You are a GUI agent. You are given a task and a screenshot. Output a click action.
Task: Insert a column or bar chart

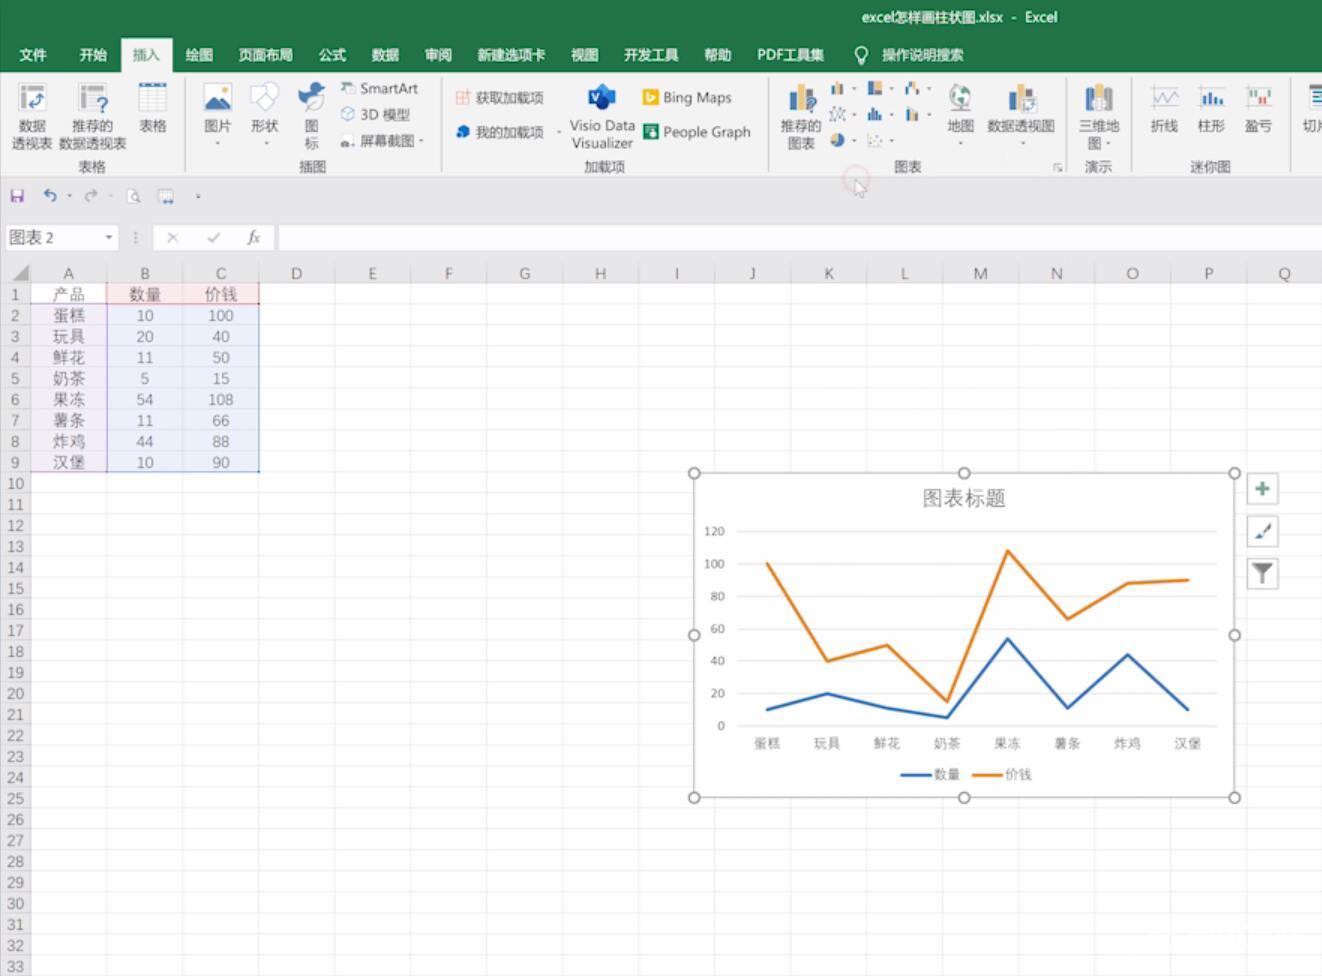[x=837, y=88]
